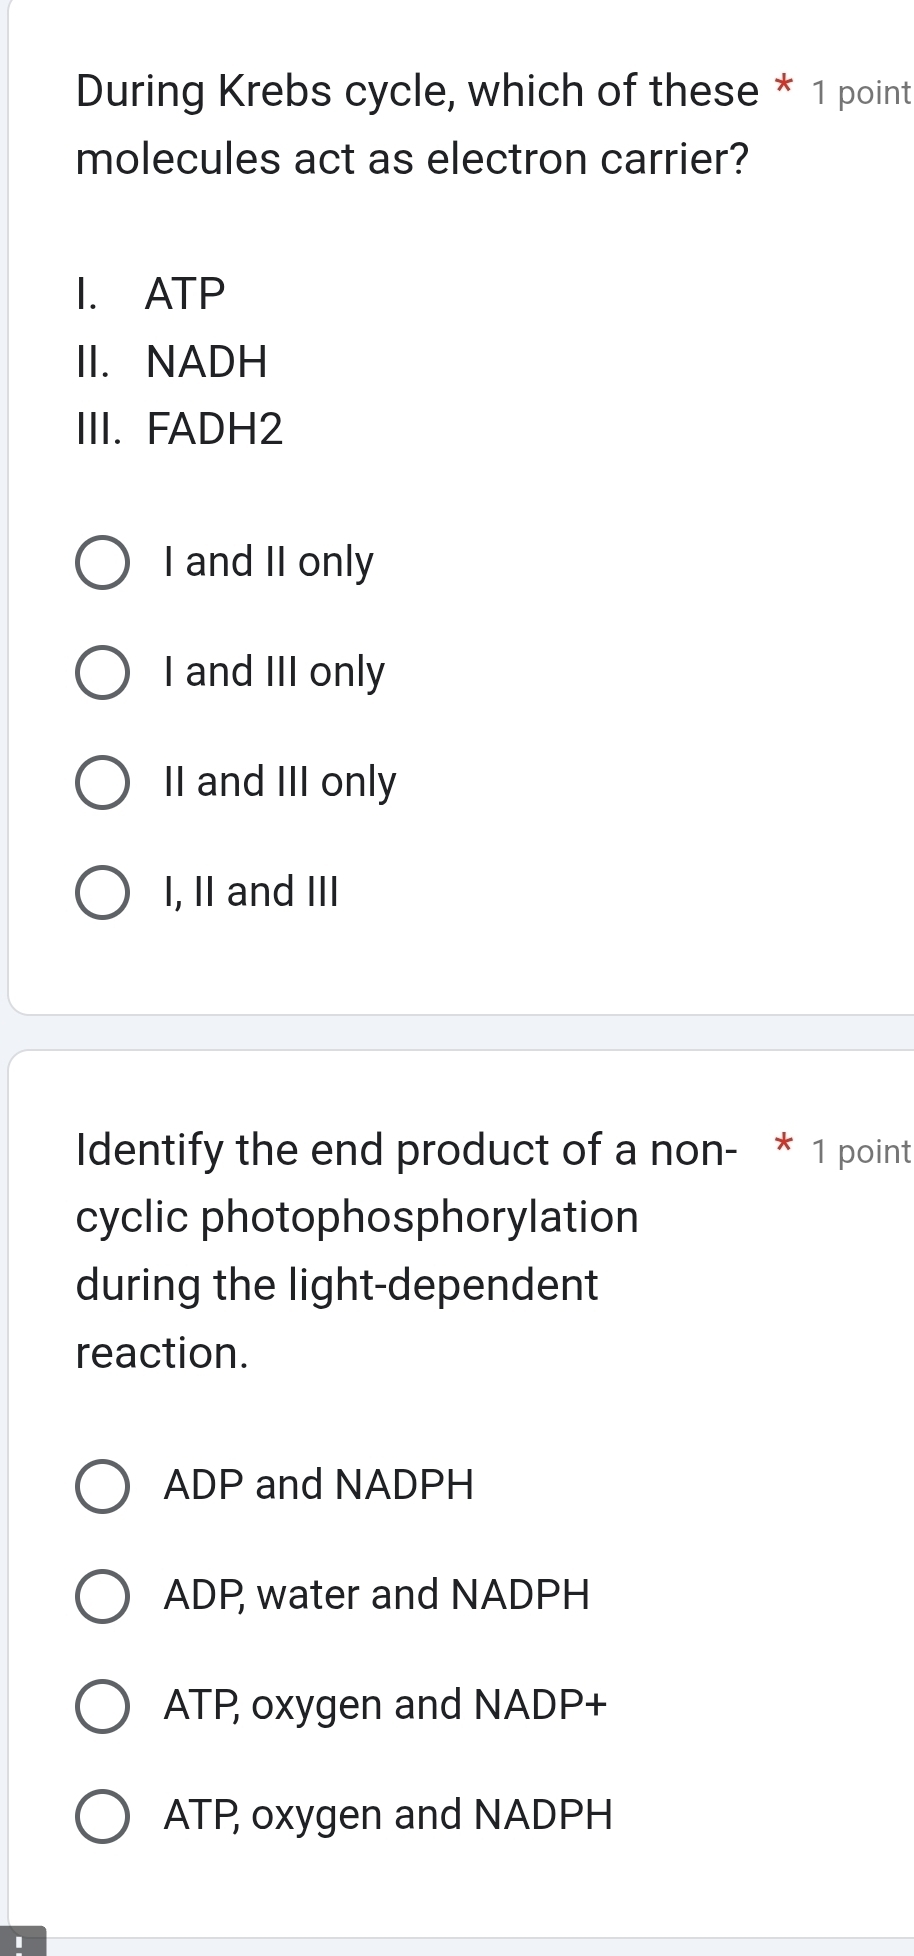914x1956 pixels.
Task: Click the exclamation warning icon at bottom left
Action: (20, 1942)
